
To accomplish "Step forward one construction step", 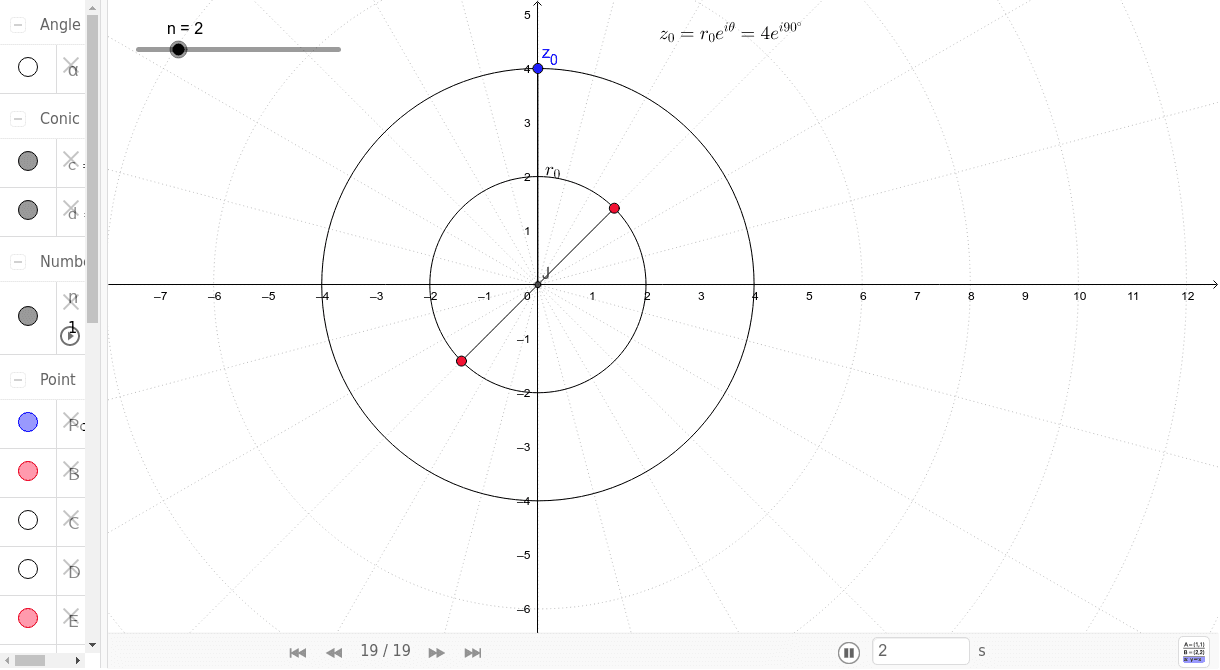I will click(437, 652).
